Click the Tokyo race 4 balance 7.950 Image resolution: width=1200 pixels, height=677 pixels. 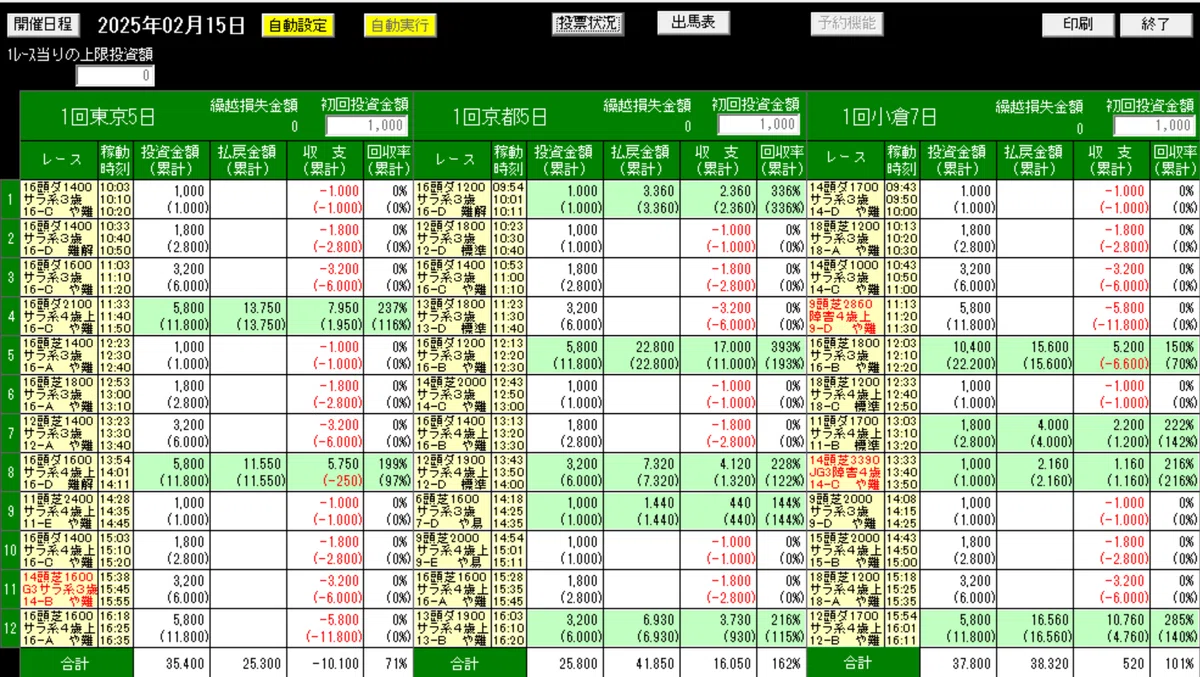tap(341, 309)
